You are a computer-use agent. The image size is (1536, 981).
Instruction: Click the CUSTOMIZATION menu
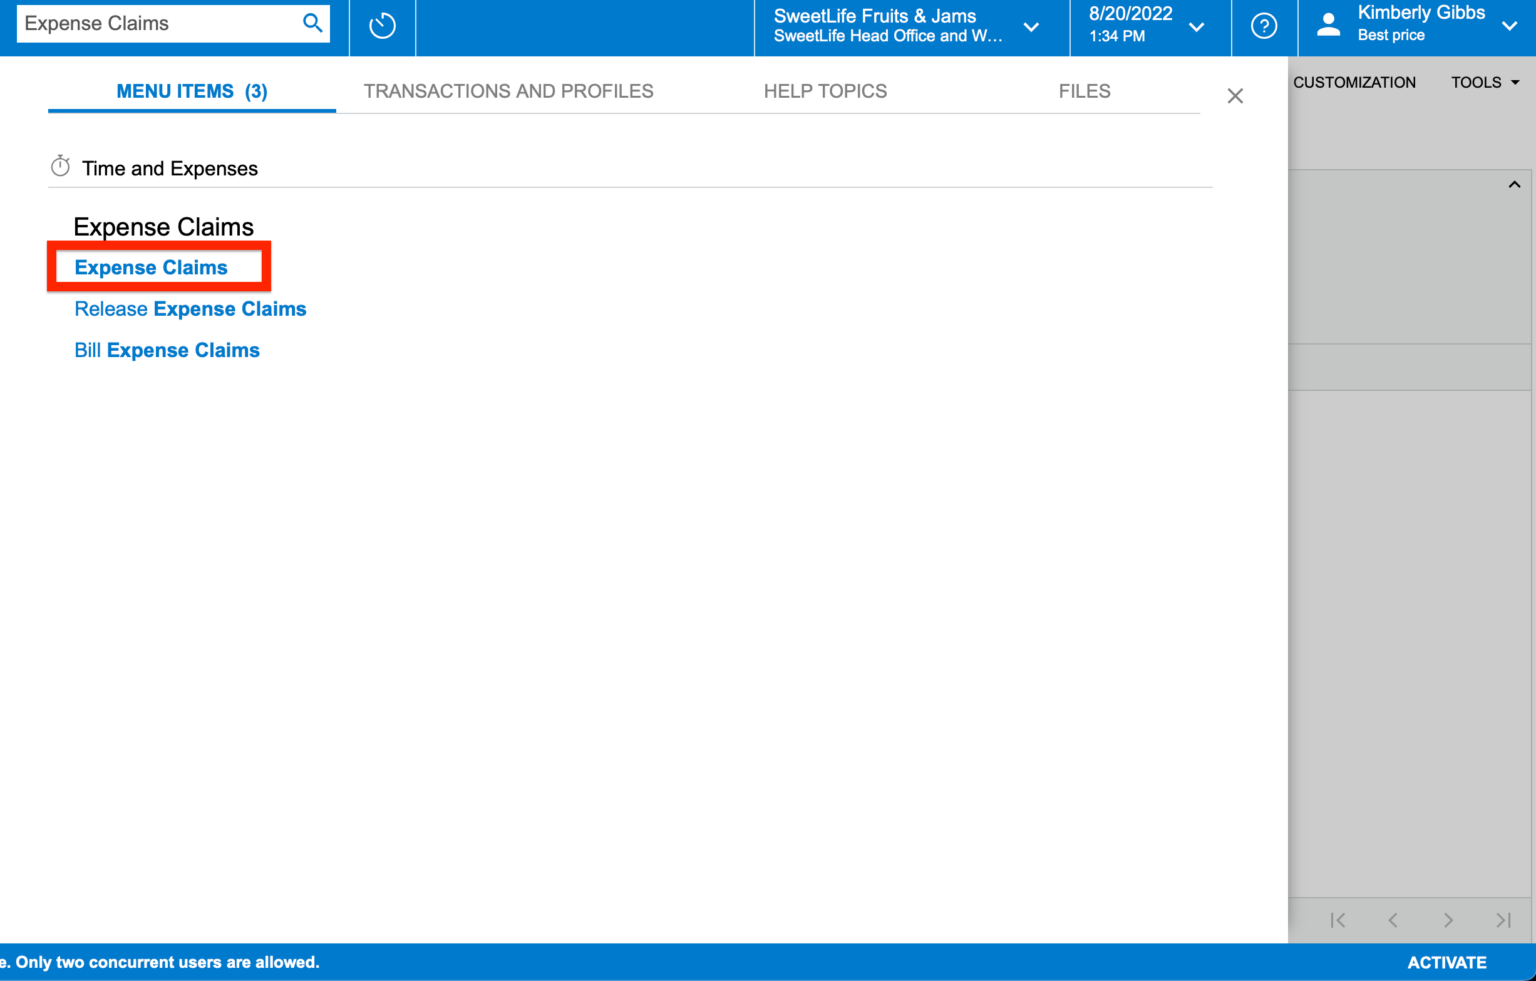pyautogui.click(x=1354, y=82)
